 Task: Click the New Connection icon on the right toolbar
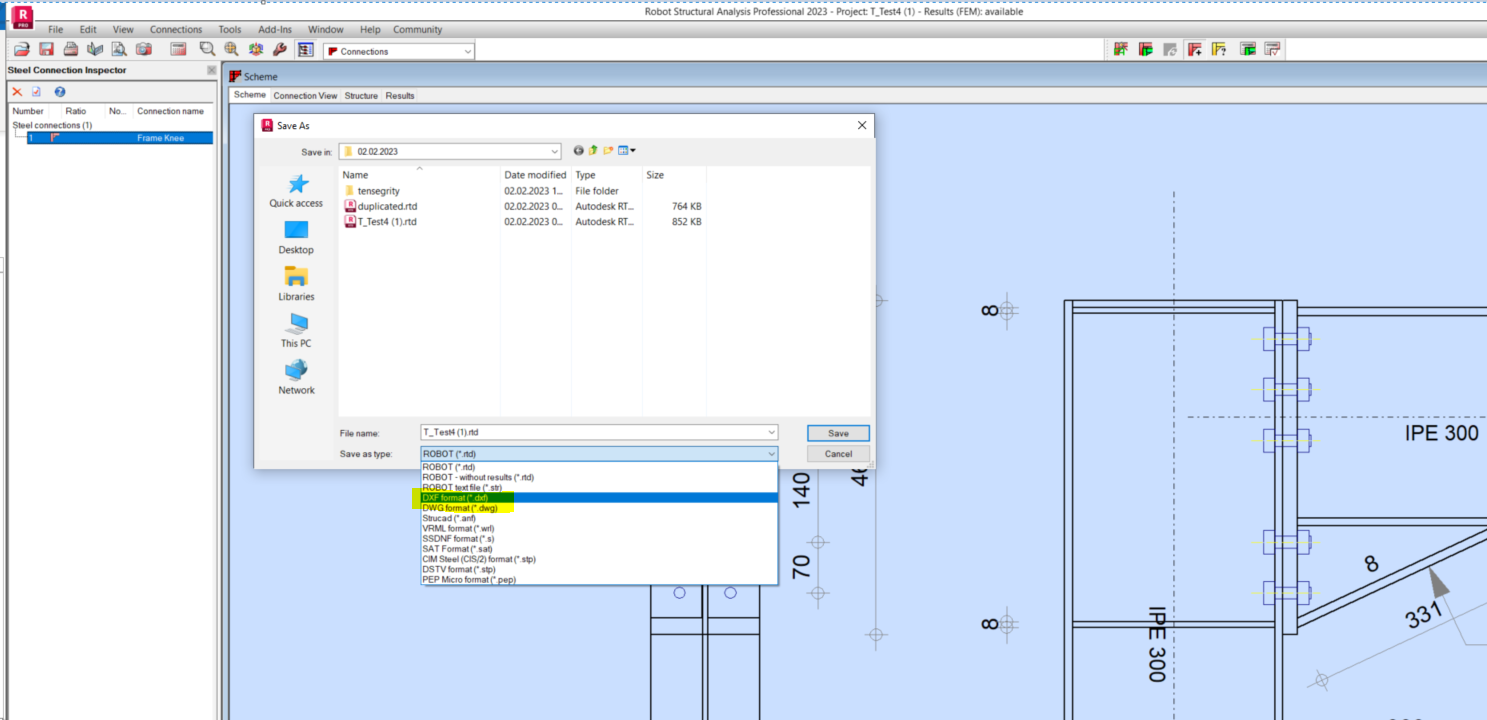point(1195,48)
